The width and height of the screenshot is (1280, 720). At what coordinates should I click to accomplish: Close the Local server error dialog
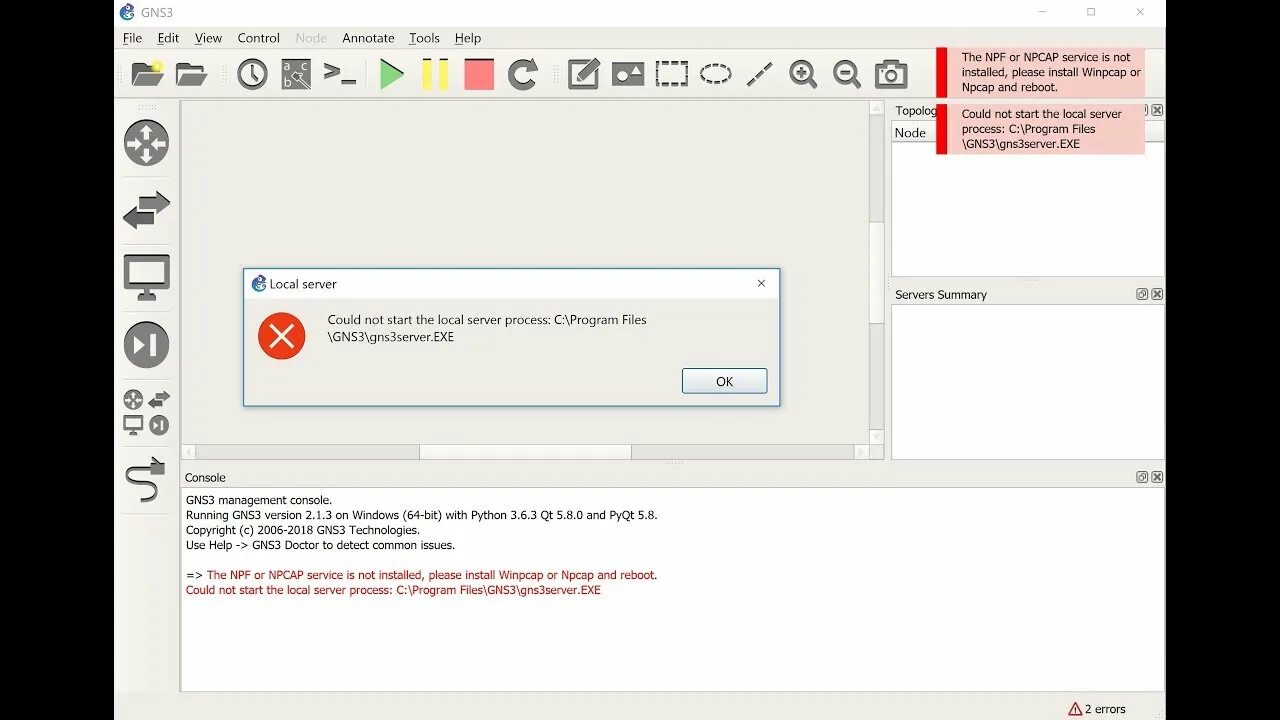[761, 284]
